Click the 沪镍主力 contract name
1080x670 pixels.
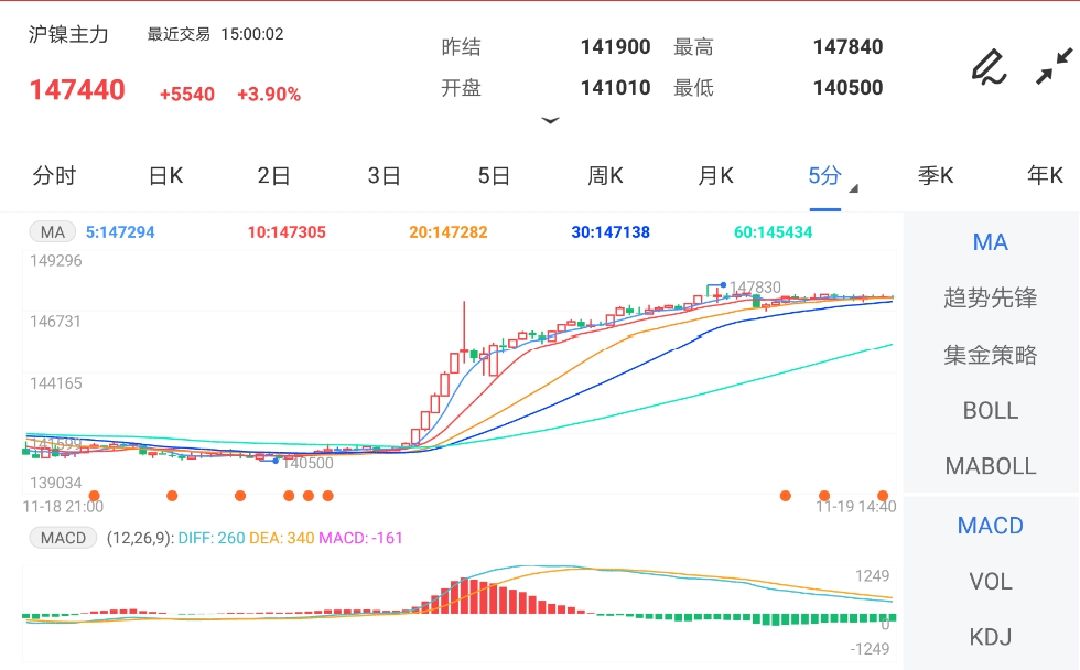(x=68, y=34)
